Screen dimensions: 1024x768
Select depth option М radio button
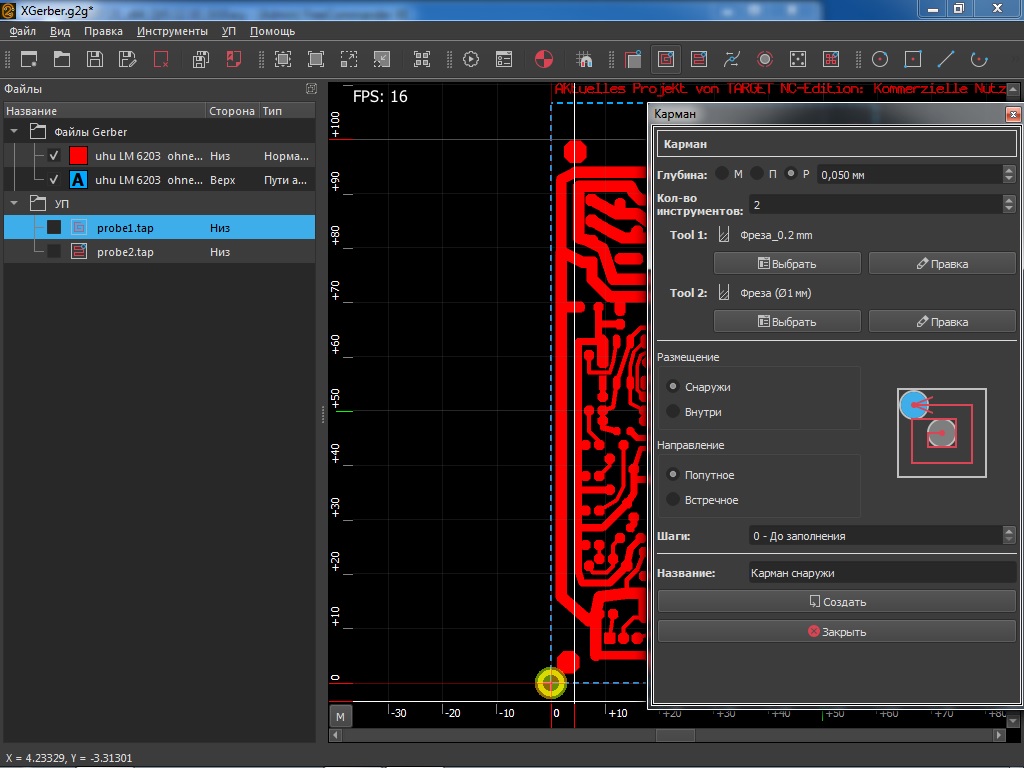[722, 174]
